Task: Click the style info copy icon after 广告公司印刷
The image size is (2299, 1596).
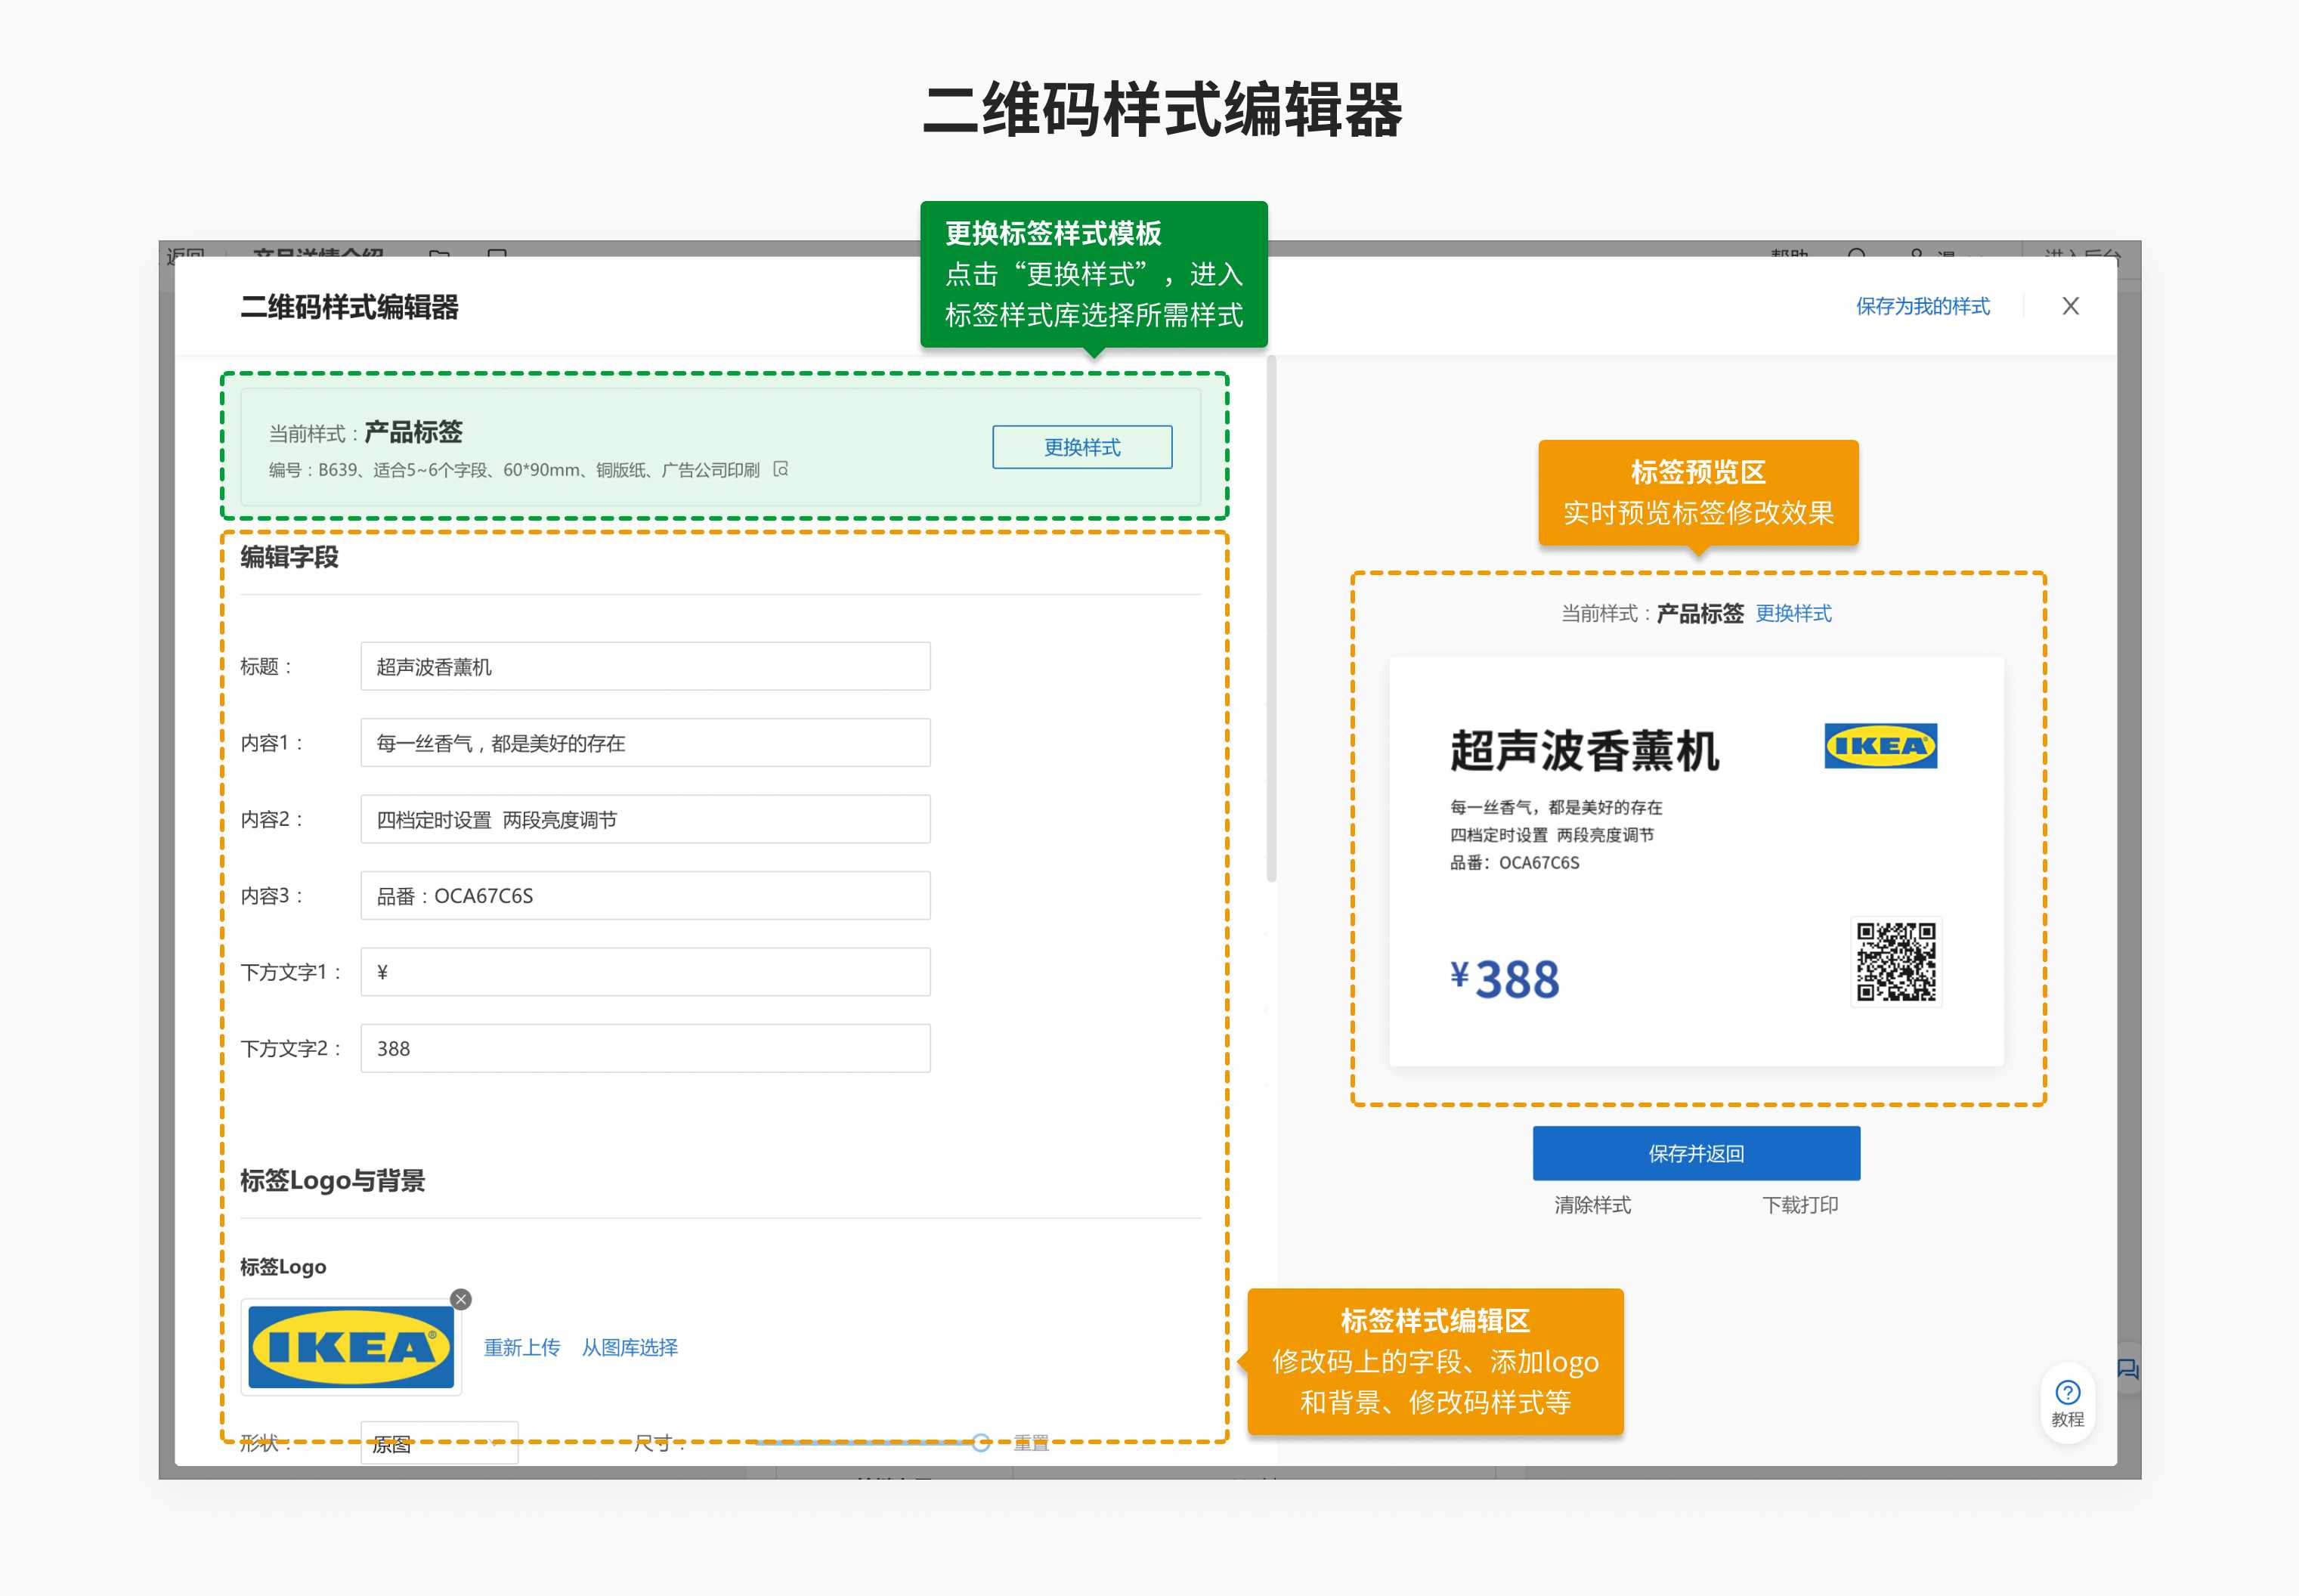Action: pos(781,469)
